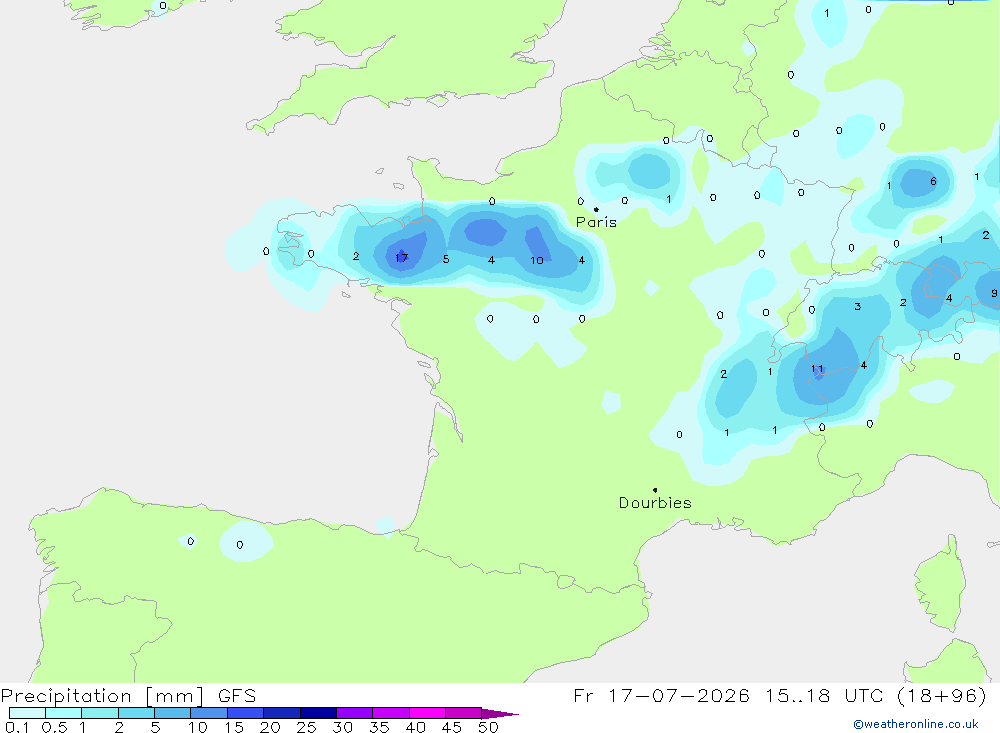Click the 9 mm value at the map's eastern edge
This screenshot has height=733, width=1000.
click(994, 293)
